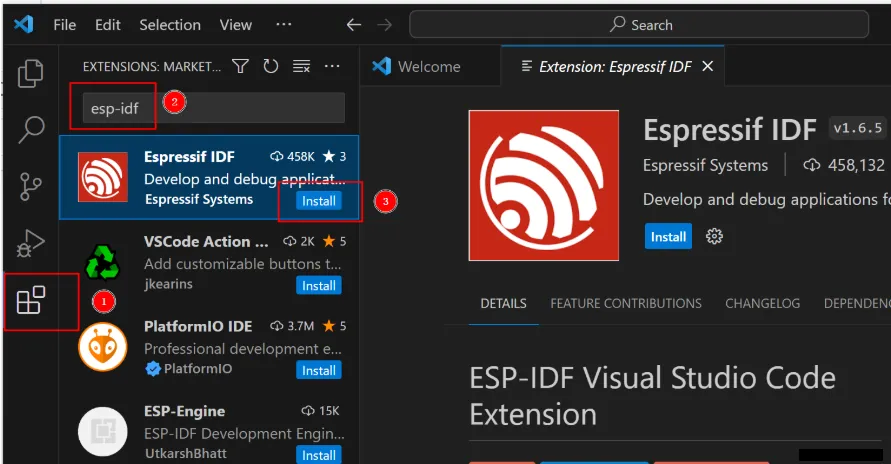Close the Extension: Espressif IDF tab
Screen dimensions: 891x464
[x=708, y=67]
